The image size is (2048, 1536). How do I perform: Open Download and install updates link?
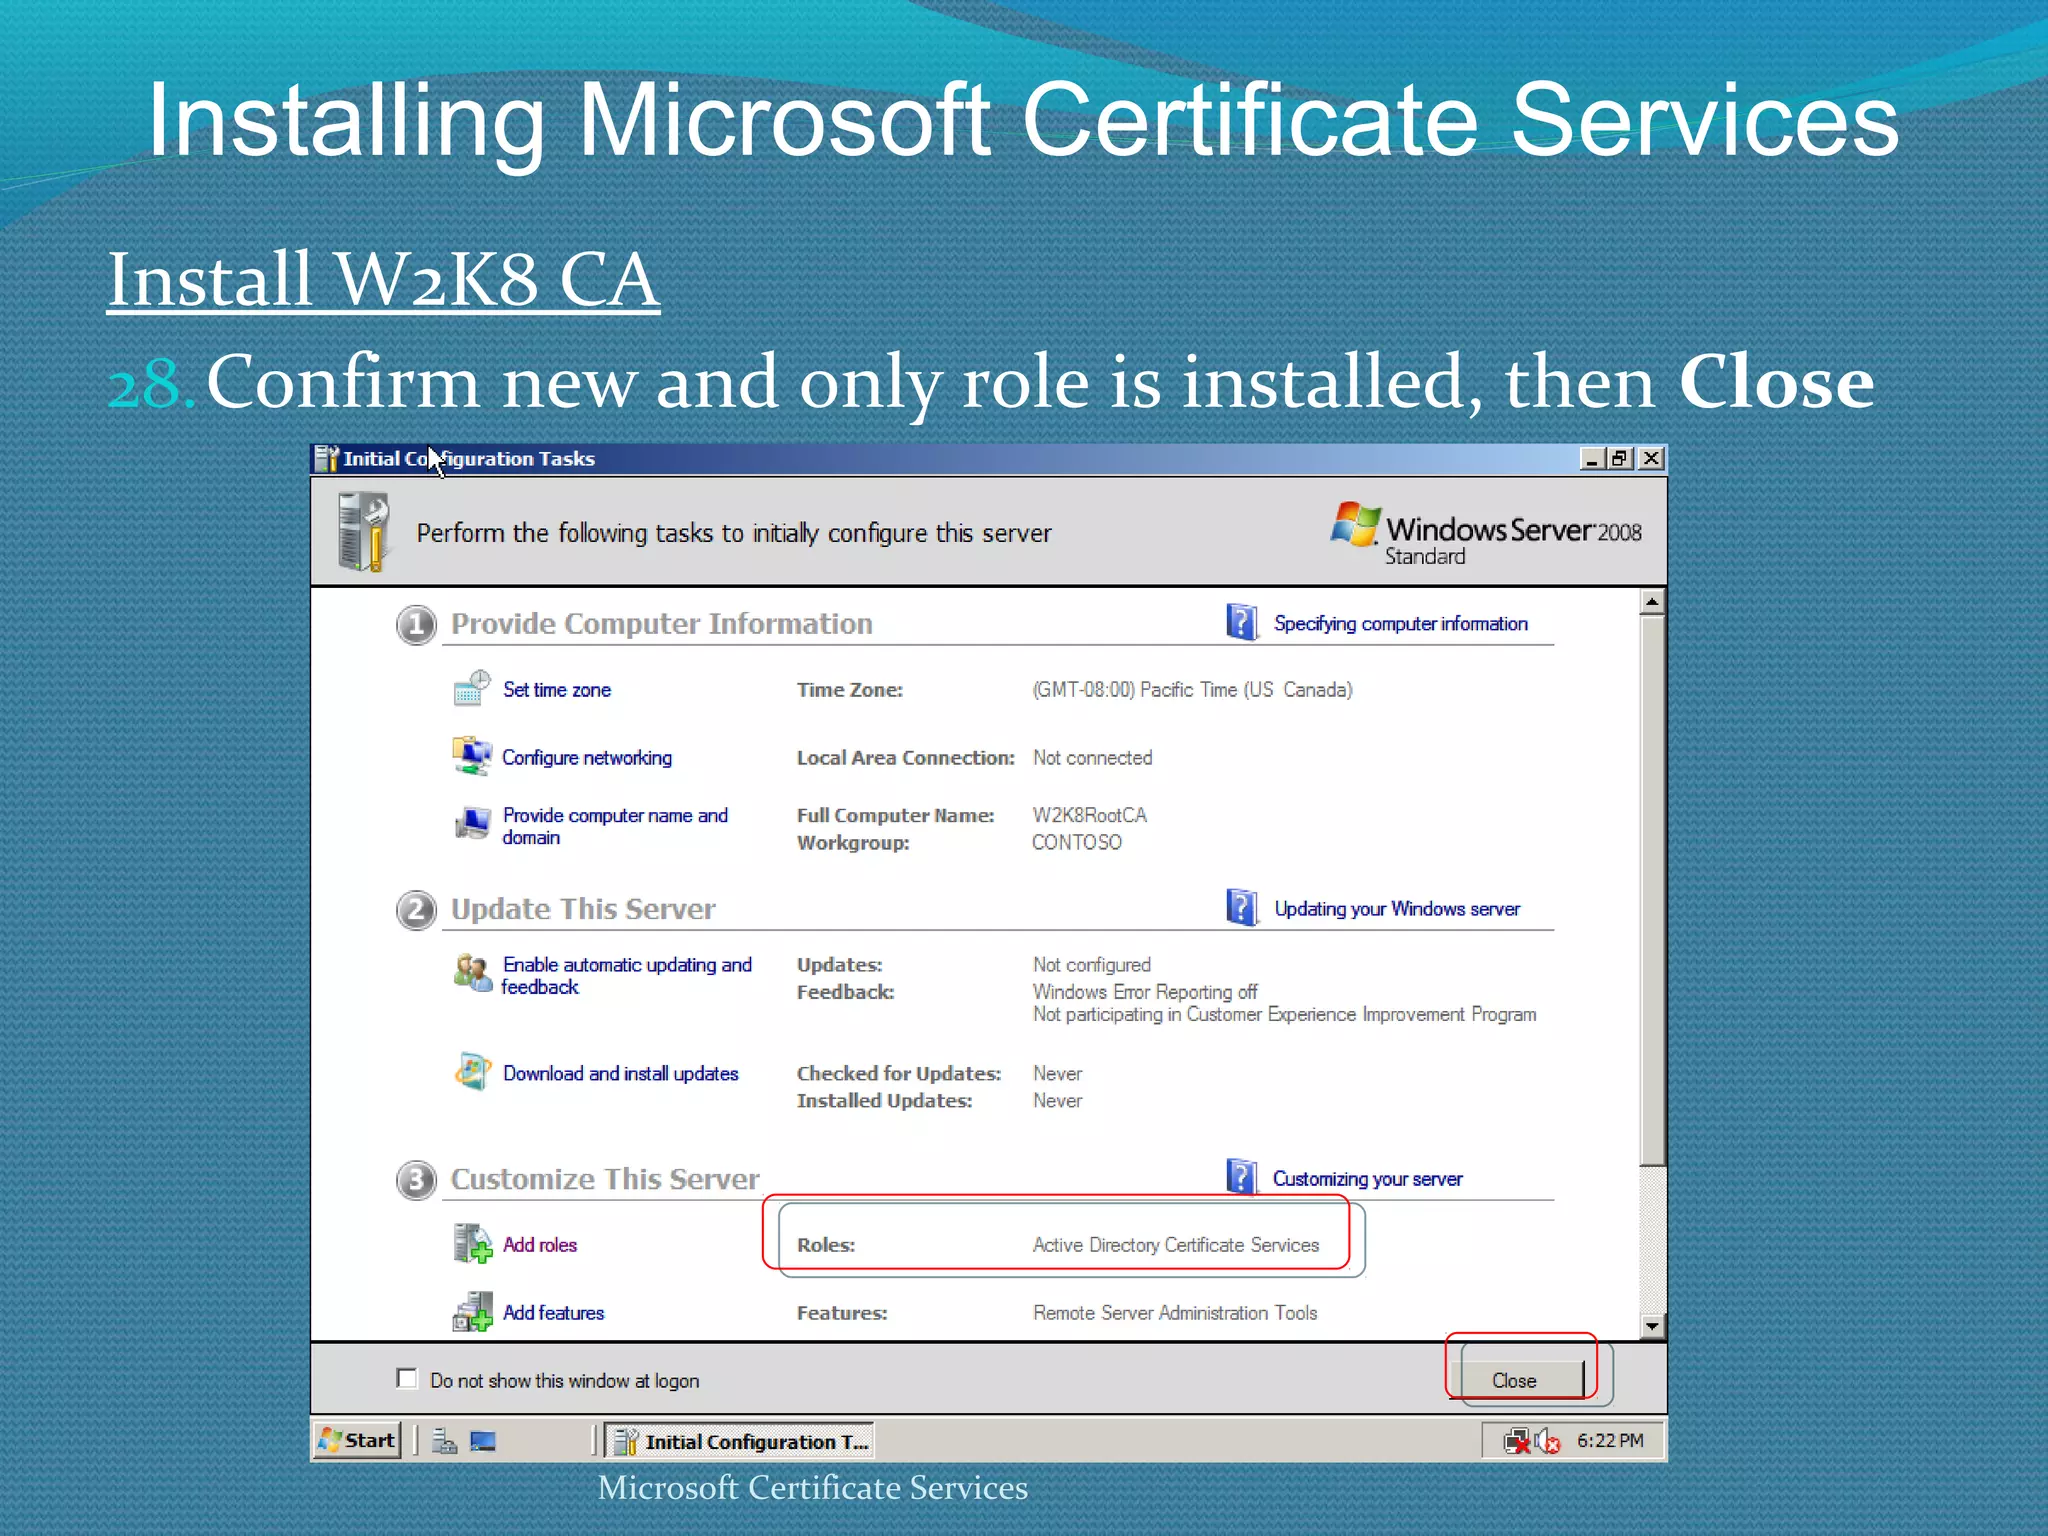pos(620,1073)
